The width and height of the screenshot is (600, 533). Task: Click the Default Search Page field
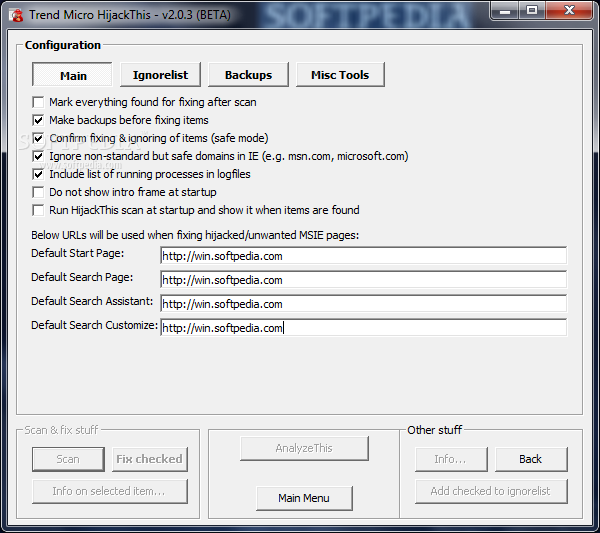[x=364, y=280]
